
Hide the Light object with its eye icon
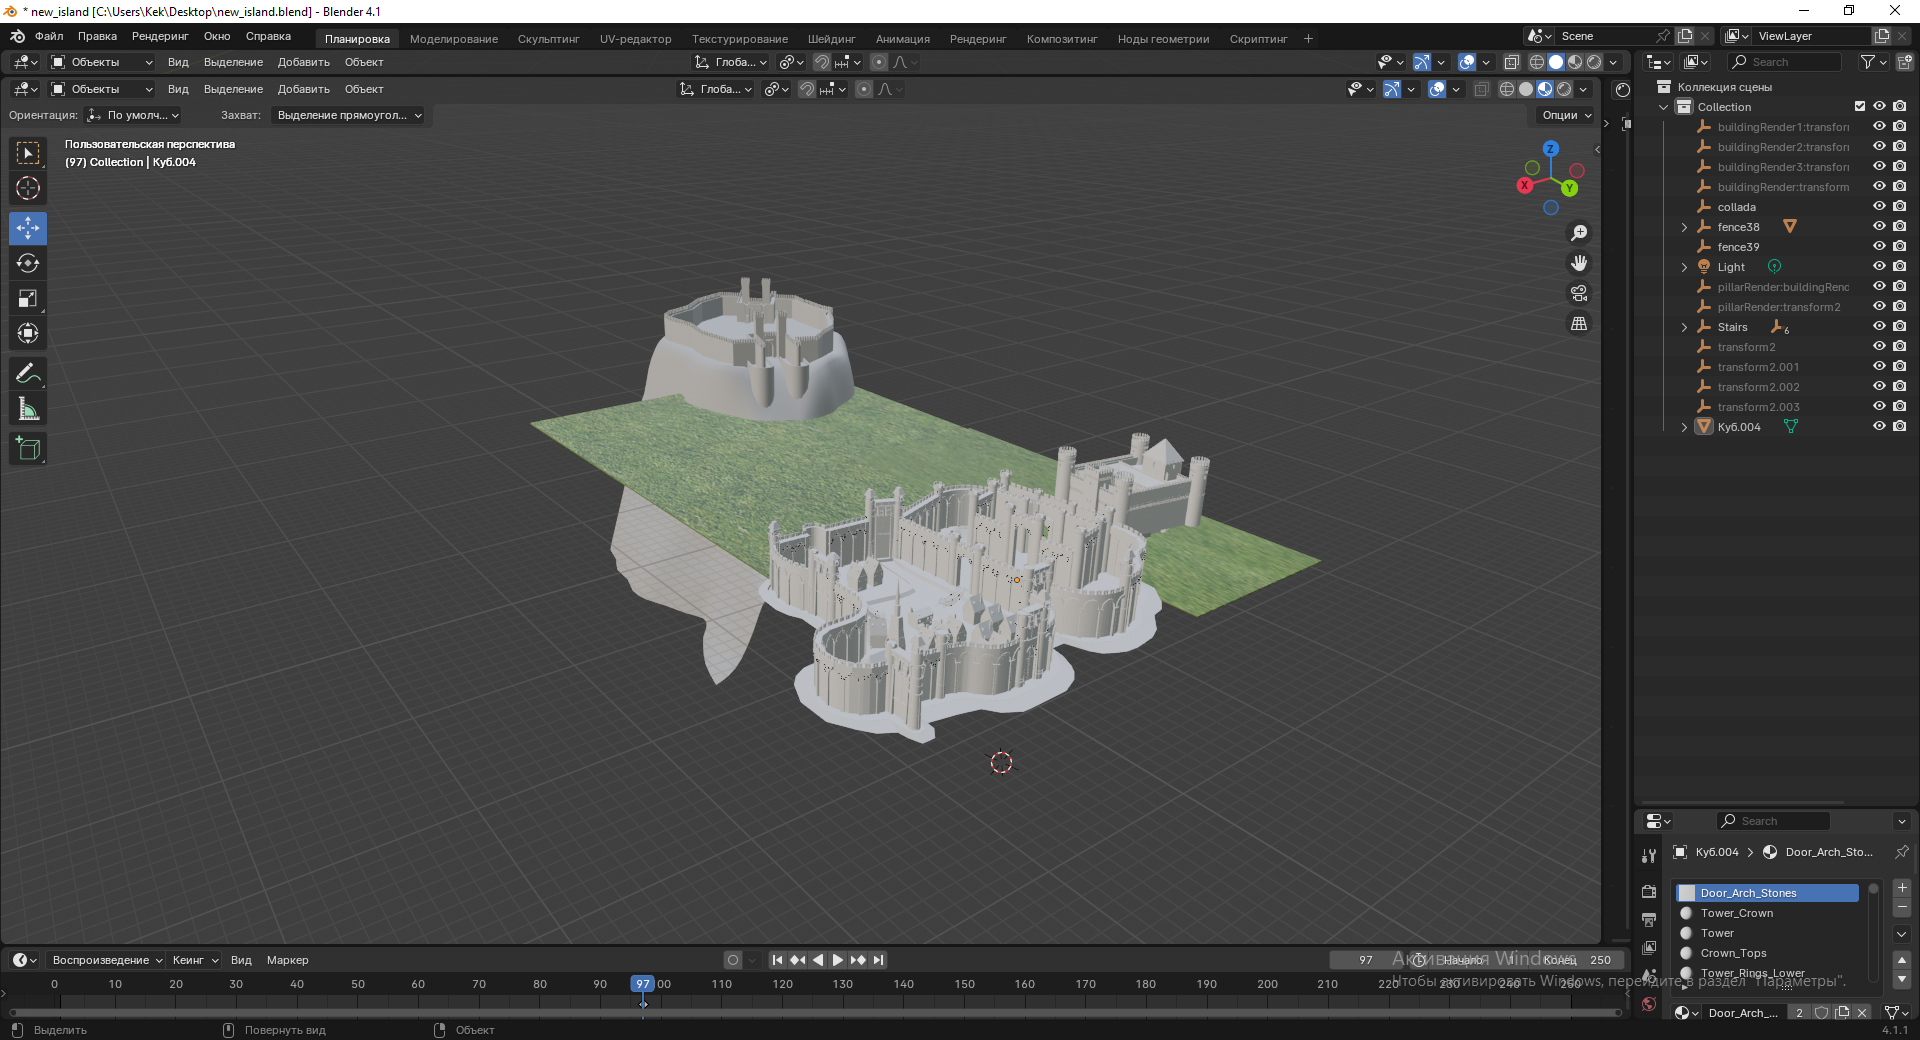1879,266
